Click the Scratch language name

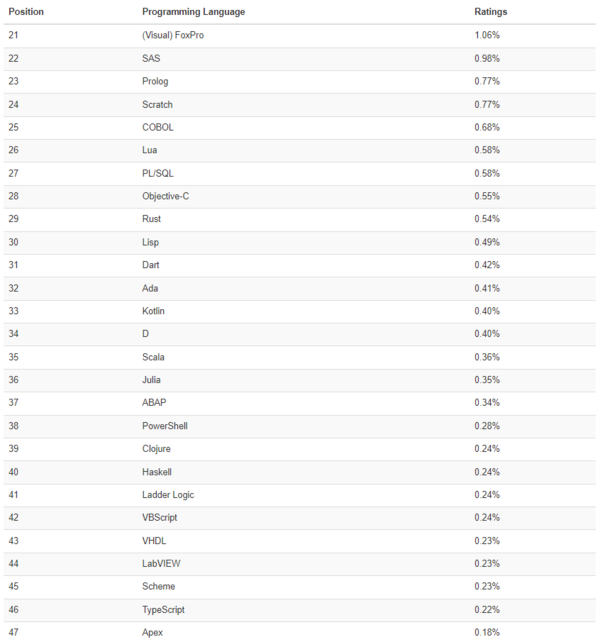(x=158, y=104)
